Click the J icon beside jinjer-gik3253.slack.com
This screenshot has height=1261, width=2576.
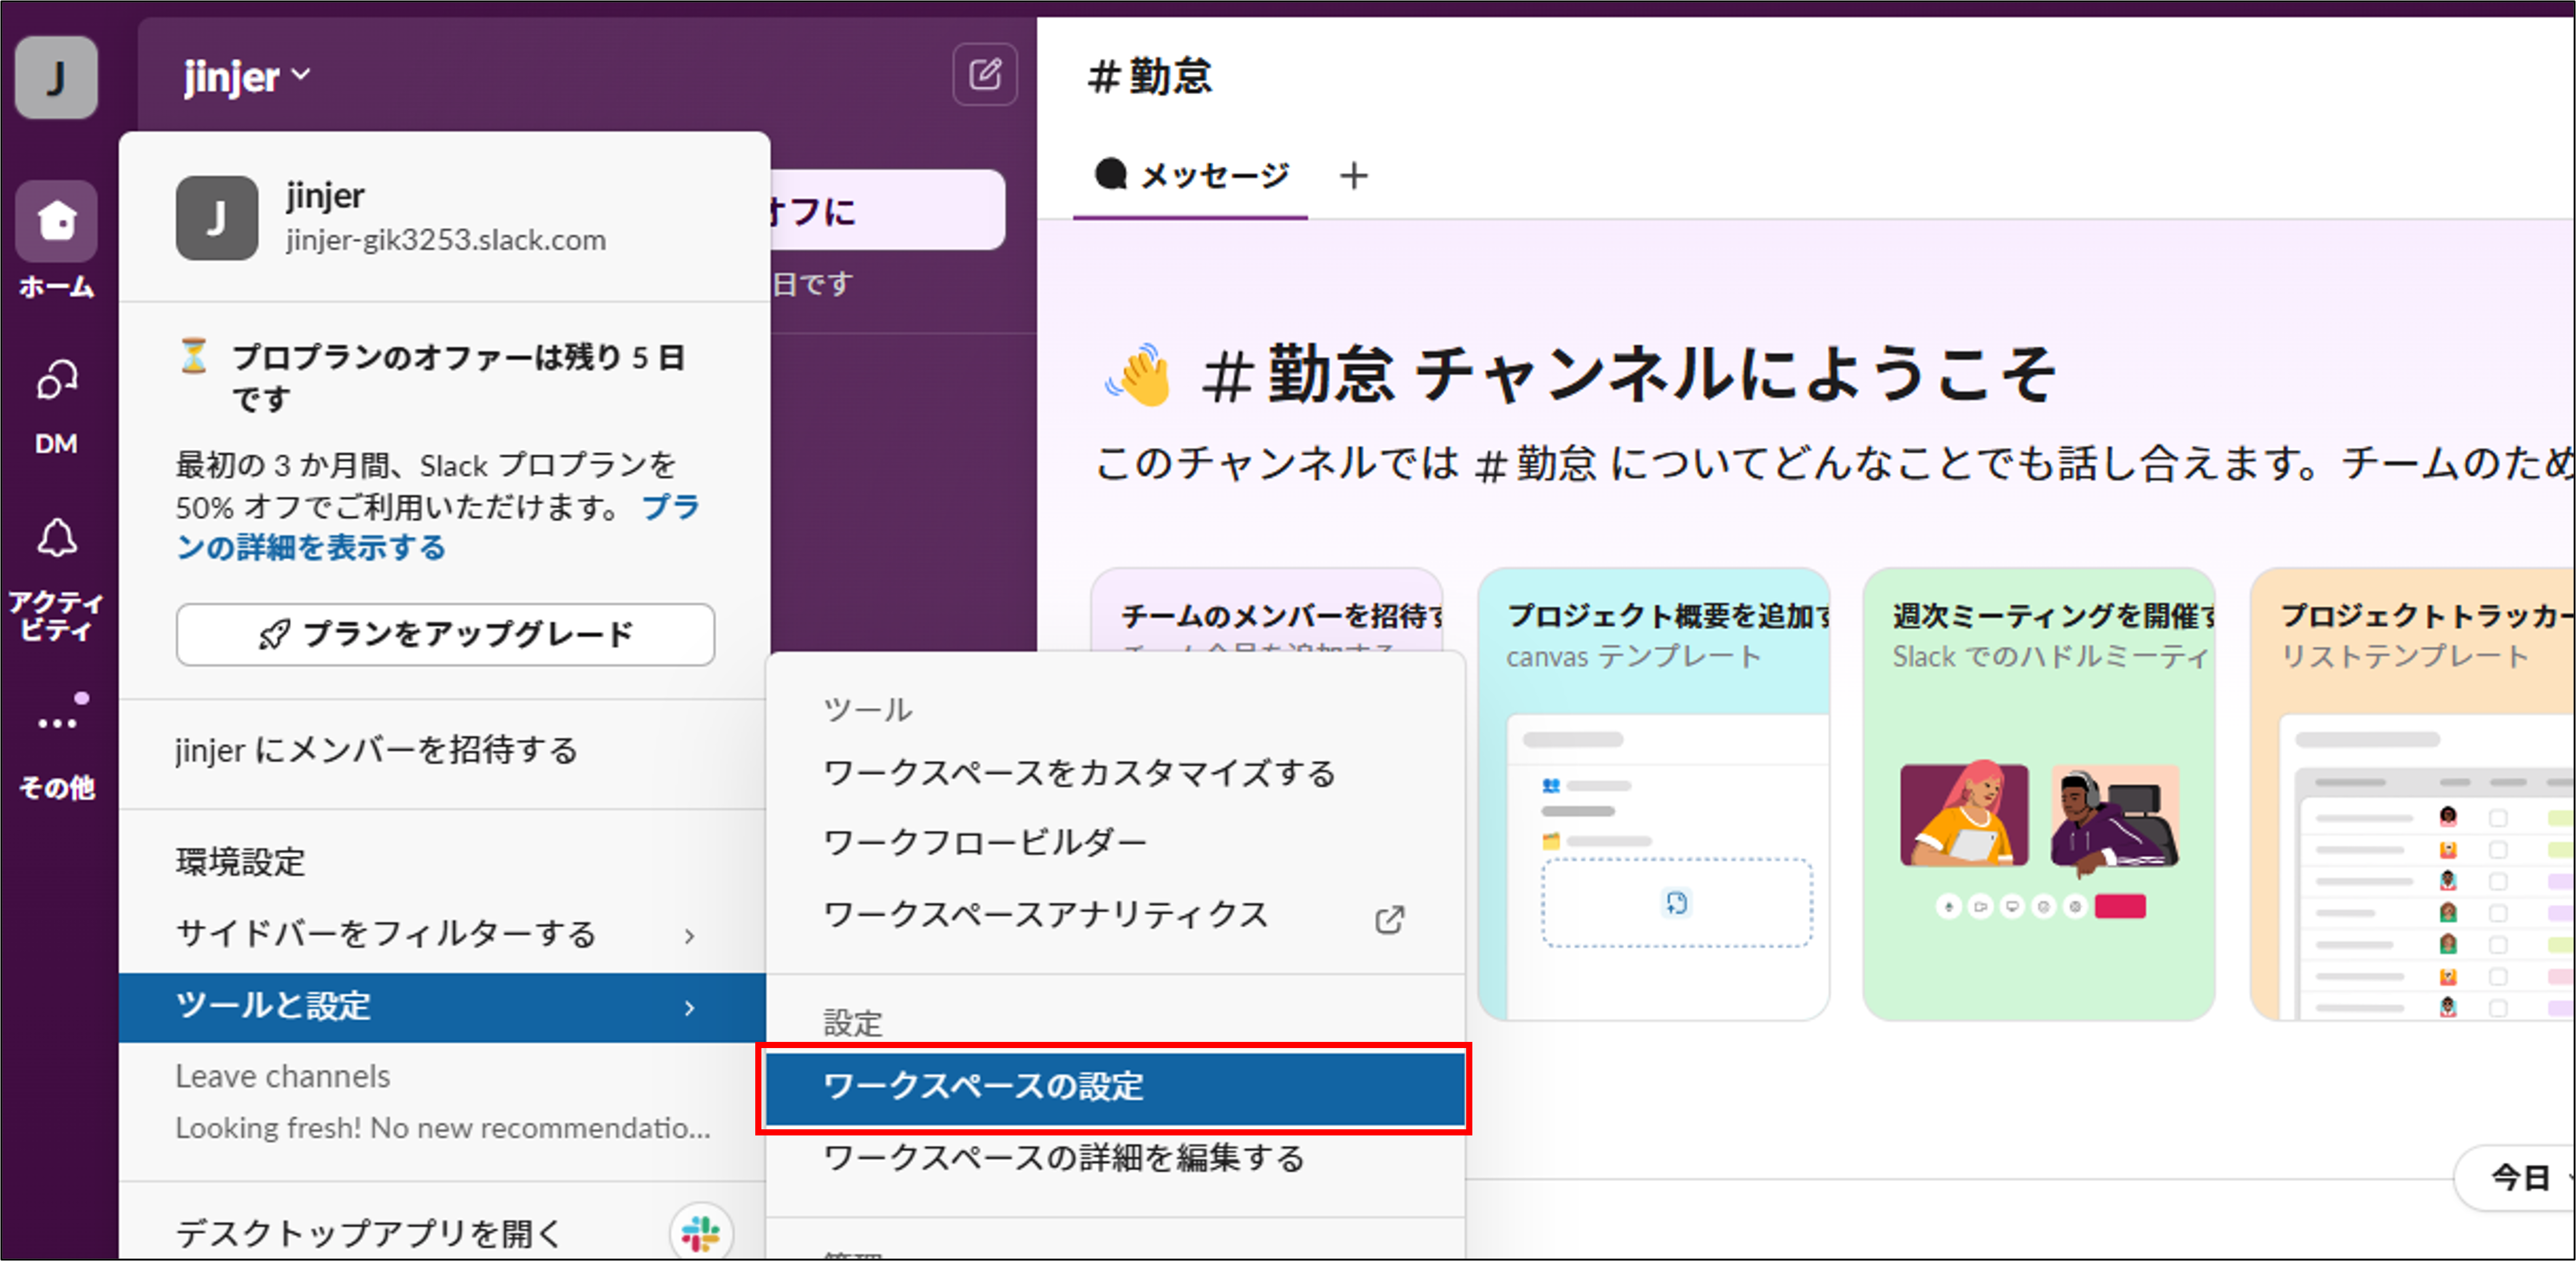pyautogui.click(x=217, y=218)
